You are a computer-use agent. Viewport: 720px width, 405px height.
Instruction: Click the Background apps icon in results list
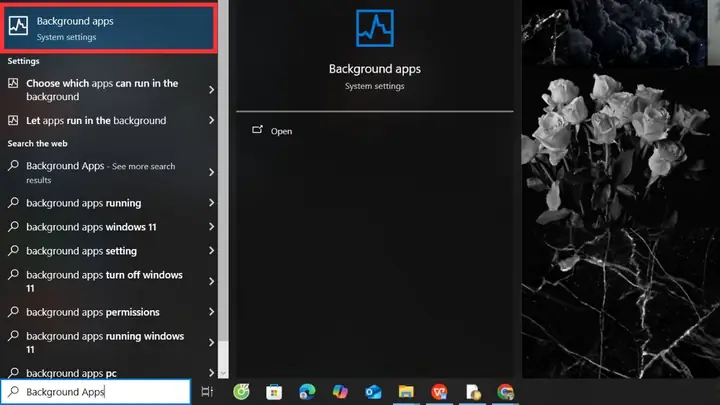[x=18, y=26]
